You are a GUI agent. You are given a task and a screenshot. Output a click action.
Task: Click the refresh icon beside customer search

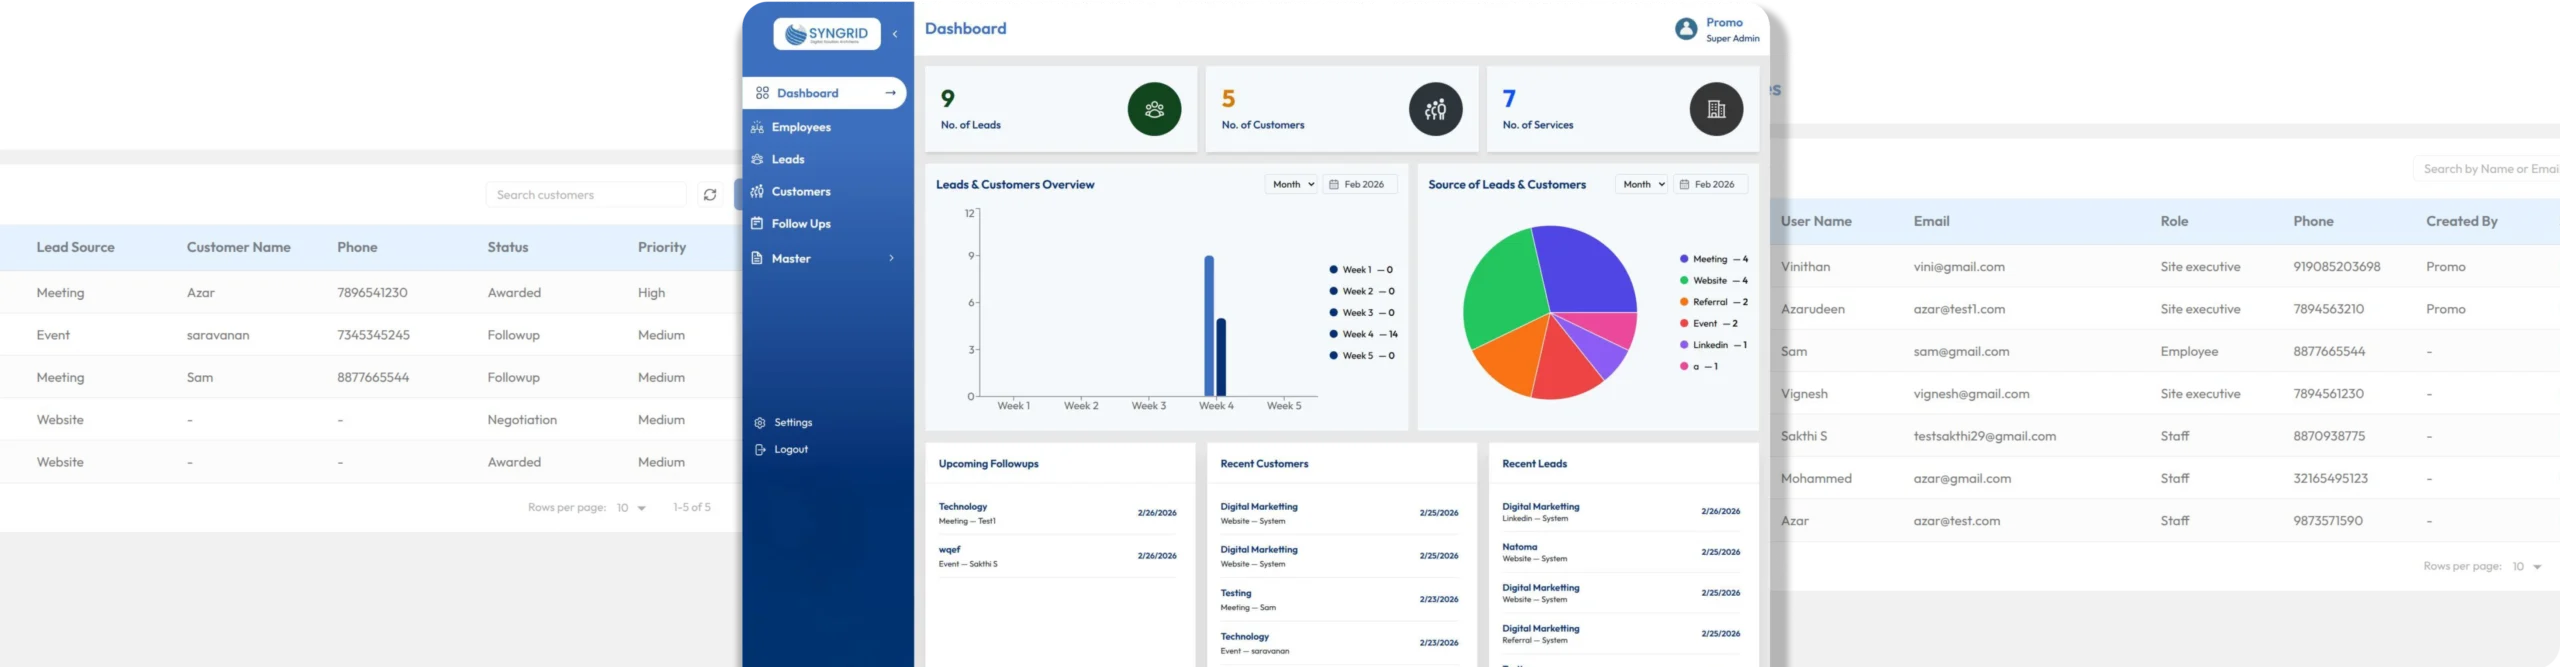(x=710, y=195)
